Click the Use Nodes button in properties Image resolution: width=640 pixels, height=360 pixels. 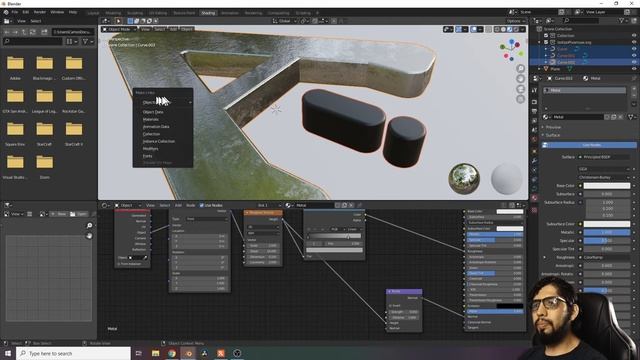(x=589, y=145)
